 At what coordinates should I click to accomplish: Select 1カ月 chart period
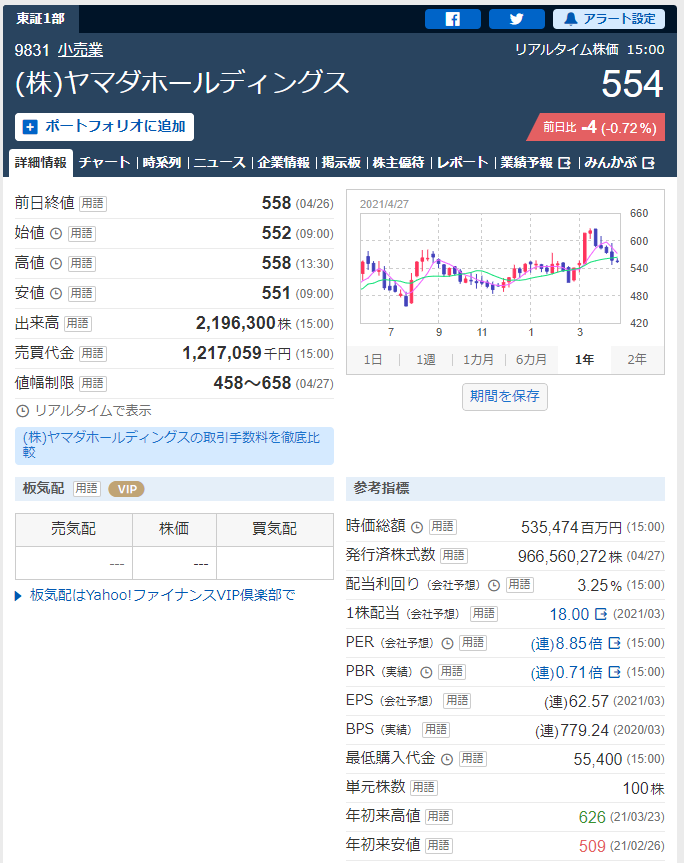coord(478,360)
